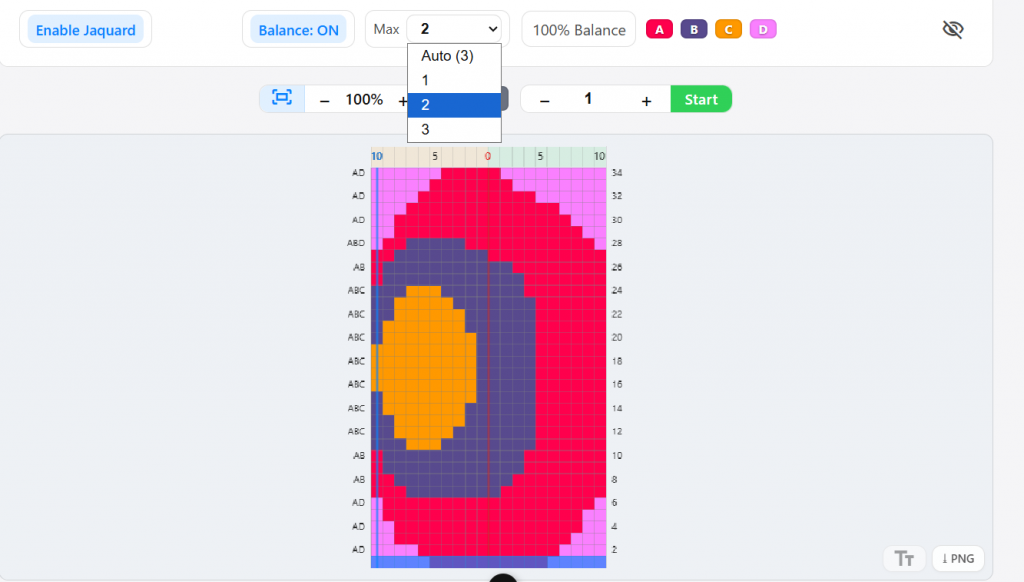Select Auto (3) from the Max list
Screen dimensions: 1024x582
click(x=447, y=56)
